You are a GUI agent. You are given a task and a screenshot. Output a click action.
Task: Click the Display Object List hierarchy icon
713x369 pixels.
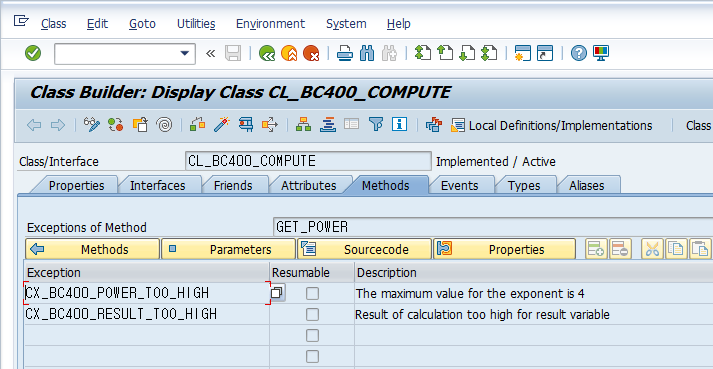tap(303, 125)
